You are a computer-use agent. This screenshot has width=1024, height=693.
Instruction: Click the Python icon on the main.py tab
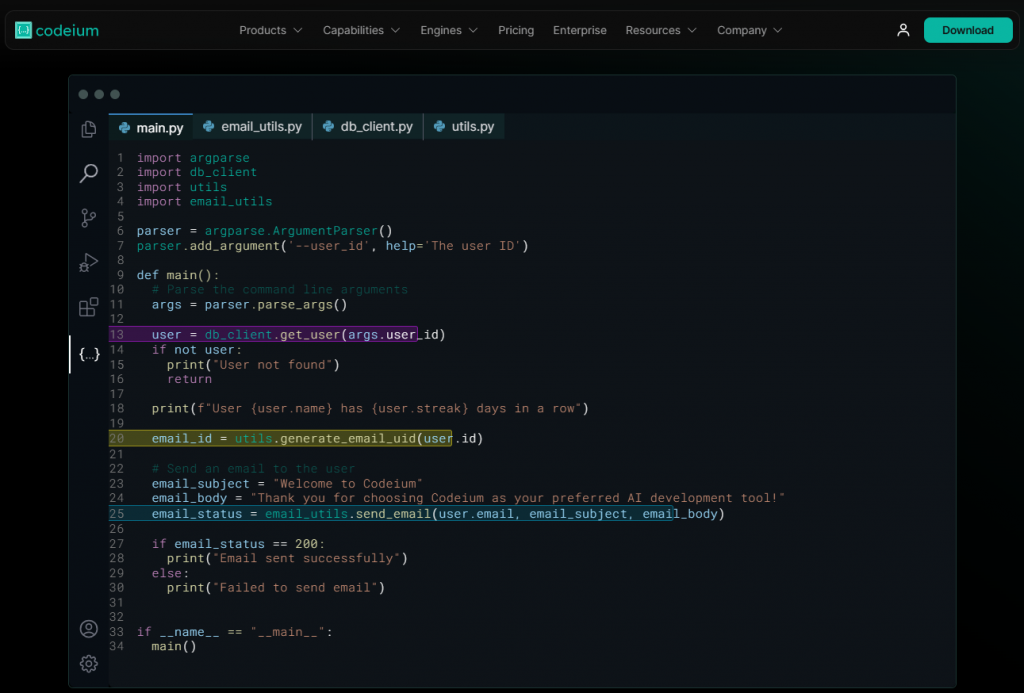(x=124, y=127)
